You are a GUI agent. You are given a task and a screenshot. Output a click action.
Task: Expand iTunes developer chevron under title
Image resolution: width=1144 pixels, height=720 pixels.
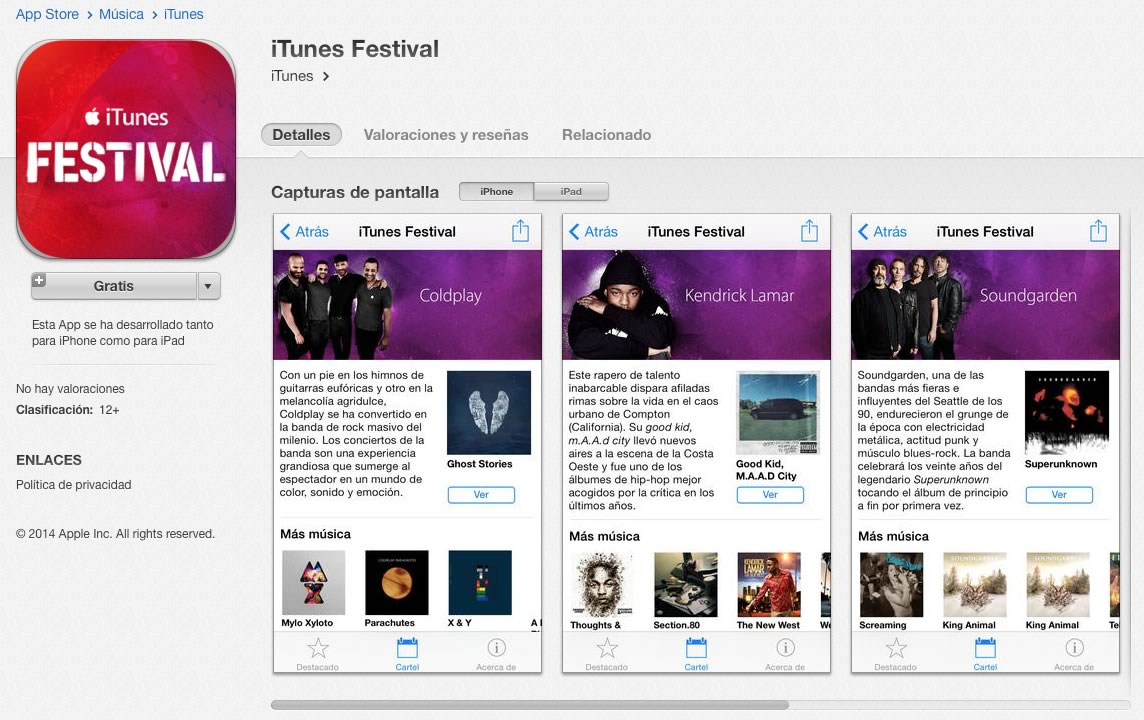325,76
